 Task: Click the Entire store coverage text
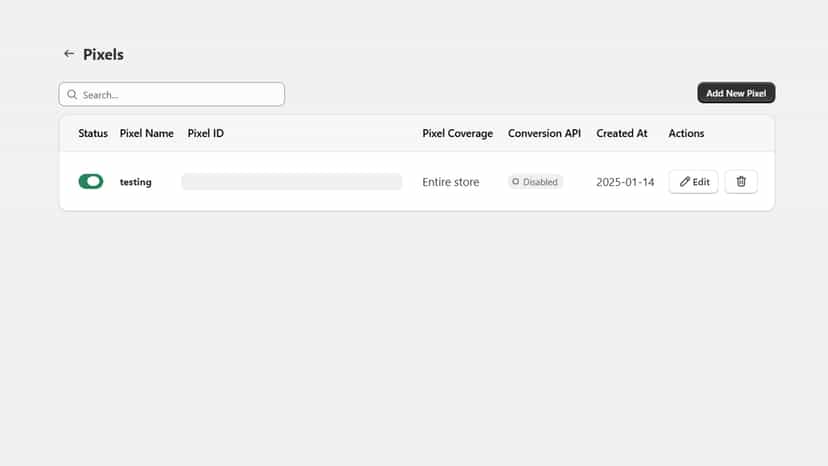click(x=450, y=182)
